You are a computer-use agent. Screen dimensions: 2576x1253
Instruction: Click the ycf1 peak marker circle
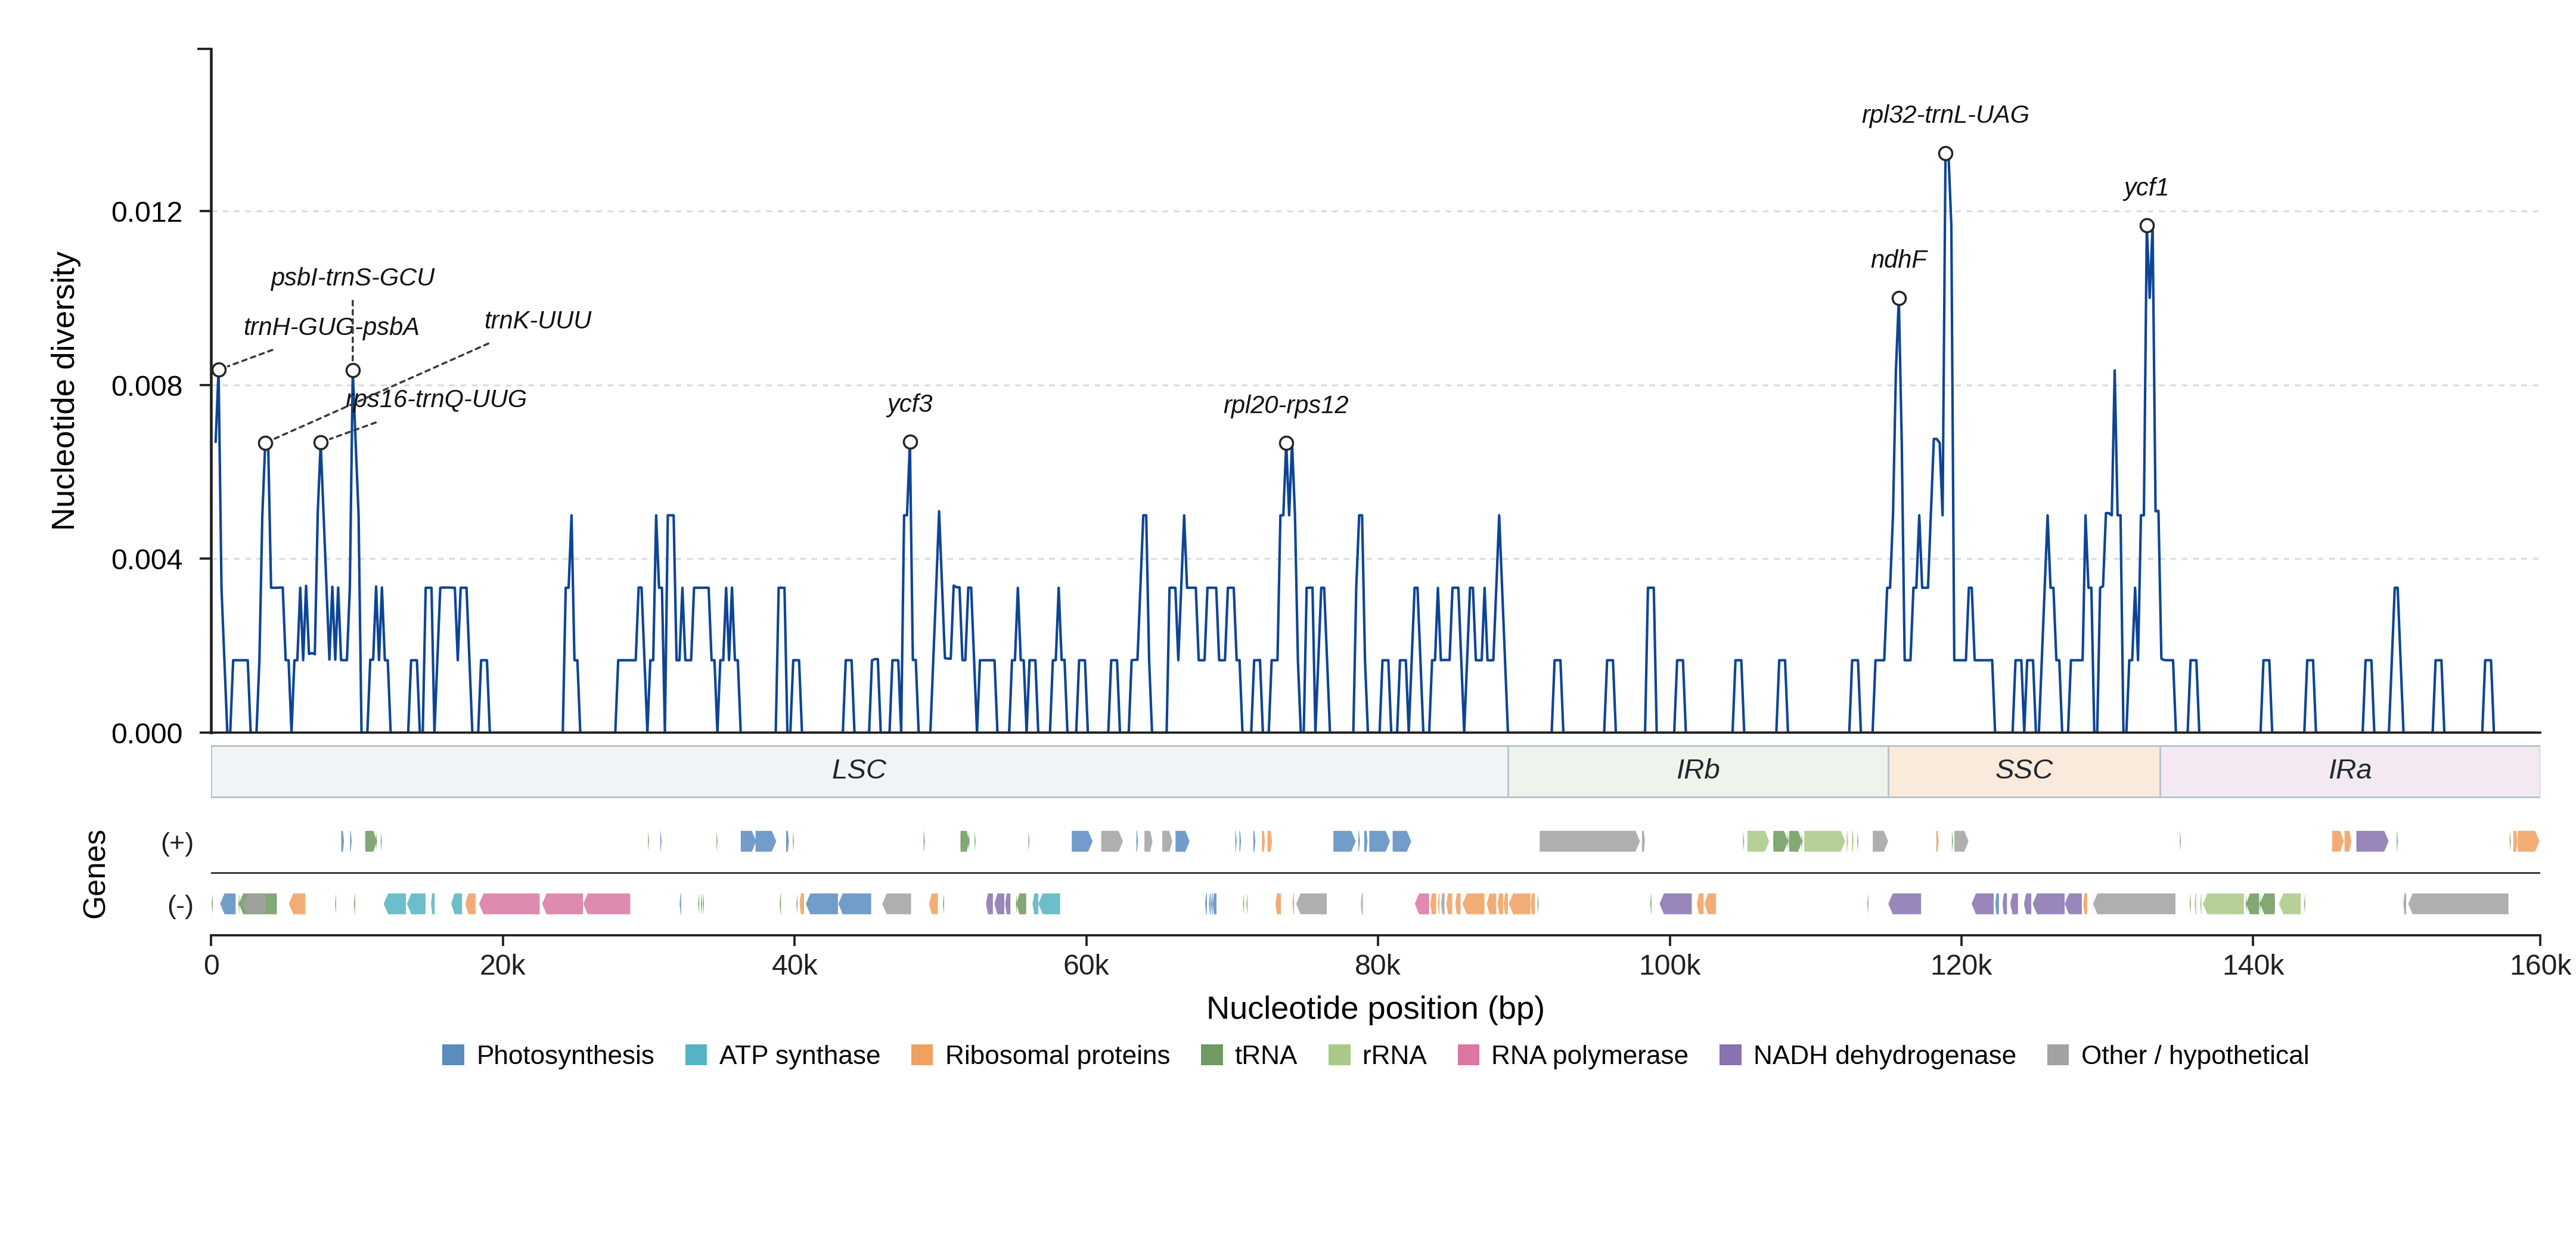coord(2146,226)
